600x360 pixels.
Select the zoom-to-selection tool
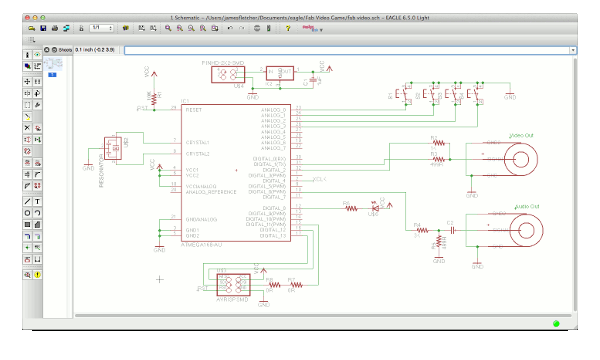(x=215, y=28)
